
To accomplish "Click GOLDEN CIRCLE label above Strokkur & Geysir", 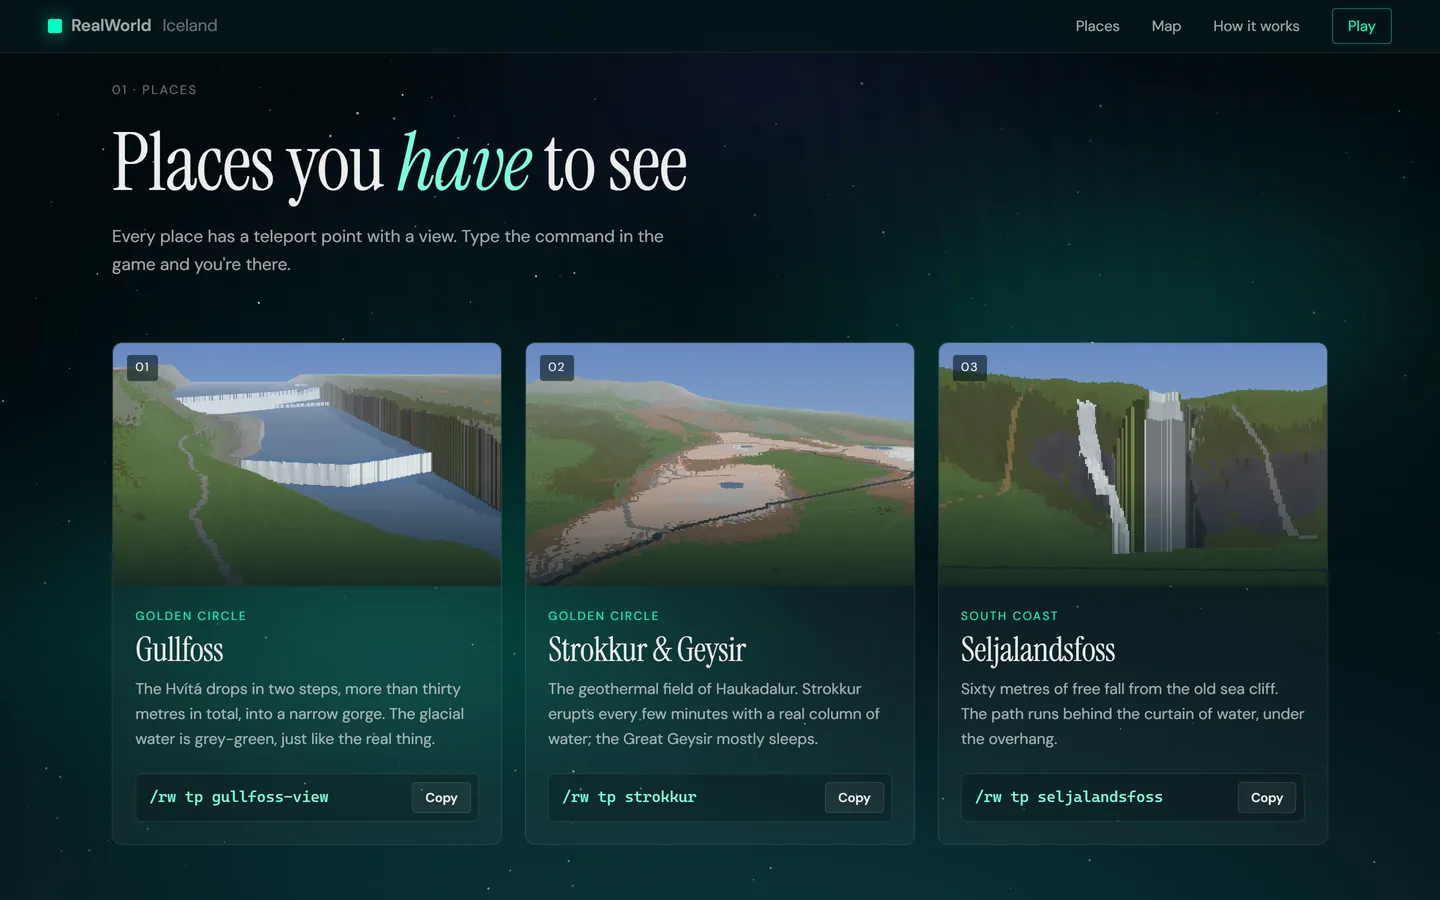I will click(x=604, y=616).
